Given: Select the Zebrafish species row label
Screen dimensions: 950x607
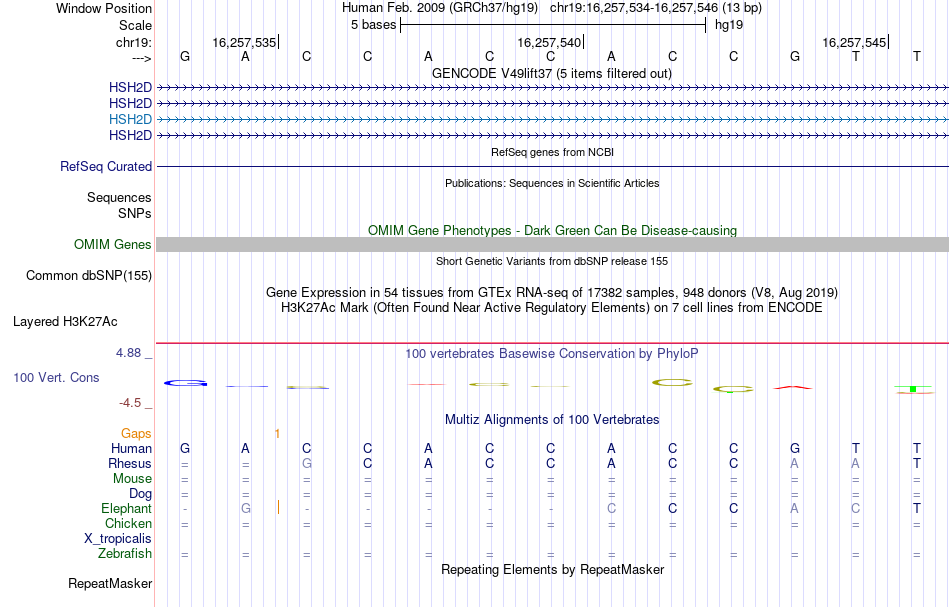Looking at the screenshot, I should [125, 554].
